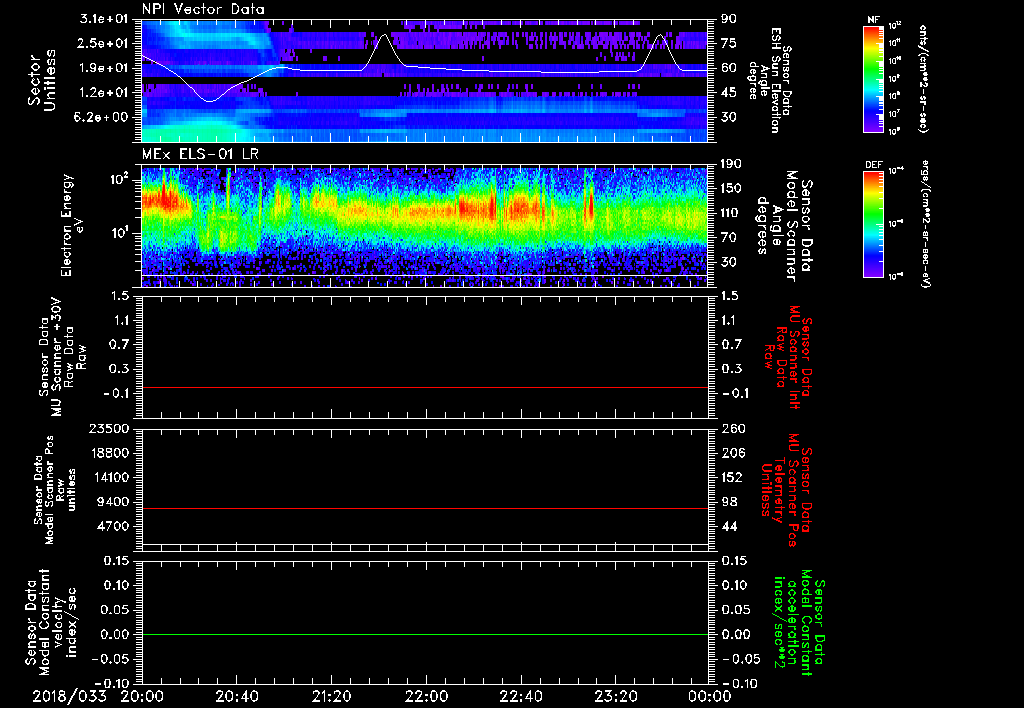Screen dimensions: 1024x708
Task: Click the 110 scanner angle tick
Action: [x=731, y=213]
